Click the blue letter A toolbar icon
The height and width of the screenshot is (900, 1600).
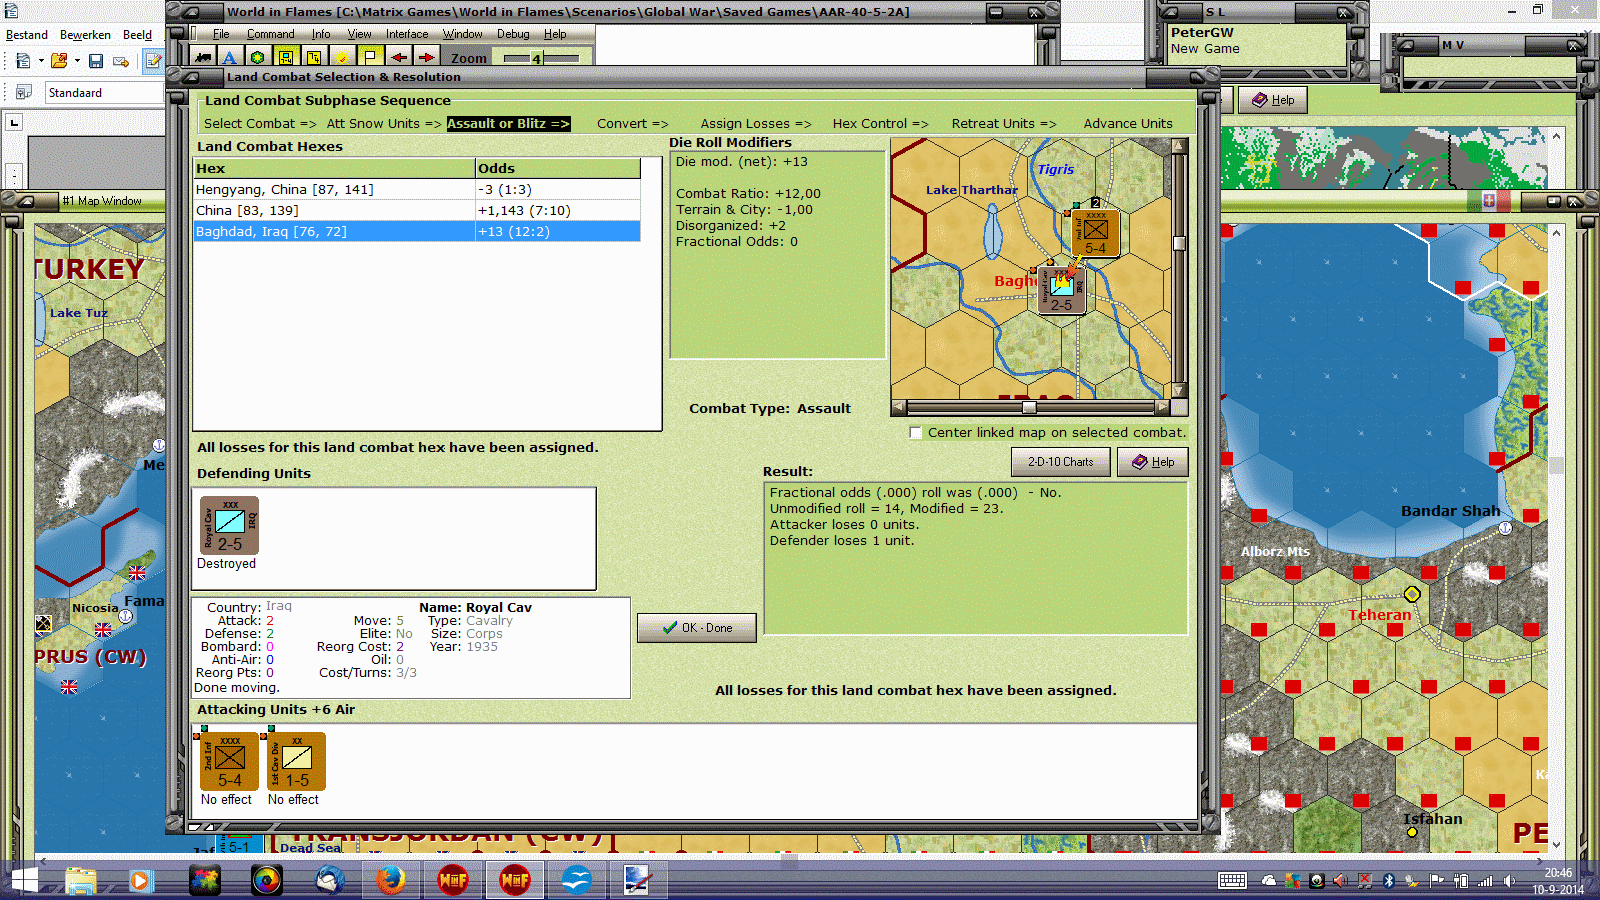[x=230, y=57]
